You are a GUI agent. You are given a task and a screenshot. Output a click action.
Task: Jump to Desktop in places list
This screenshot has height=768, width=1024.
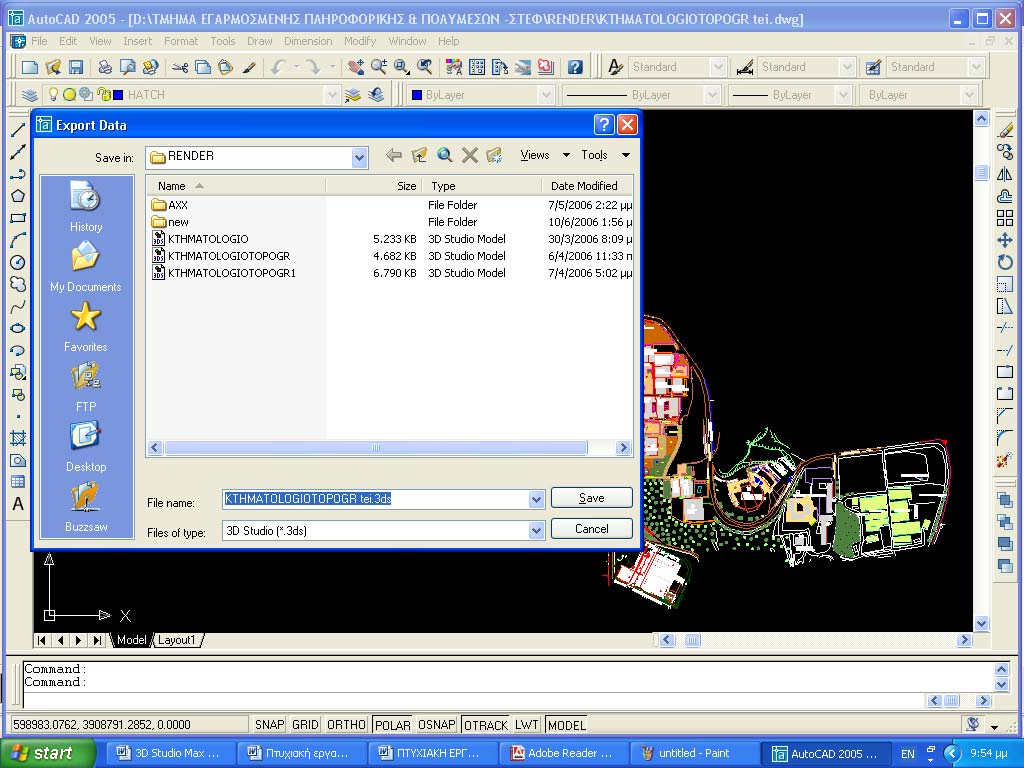tap(86, 447)
